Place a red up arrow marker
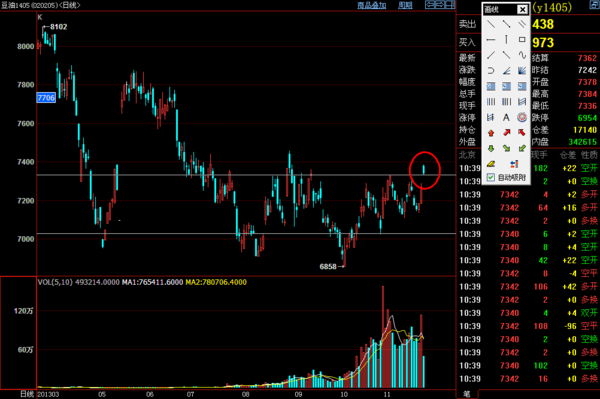 (x=491, y=133)
